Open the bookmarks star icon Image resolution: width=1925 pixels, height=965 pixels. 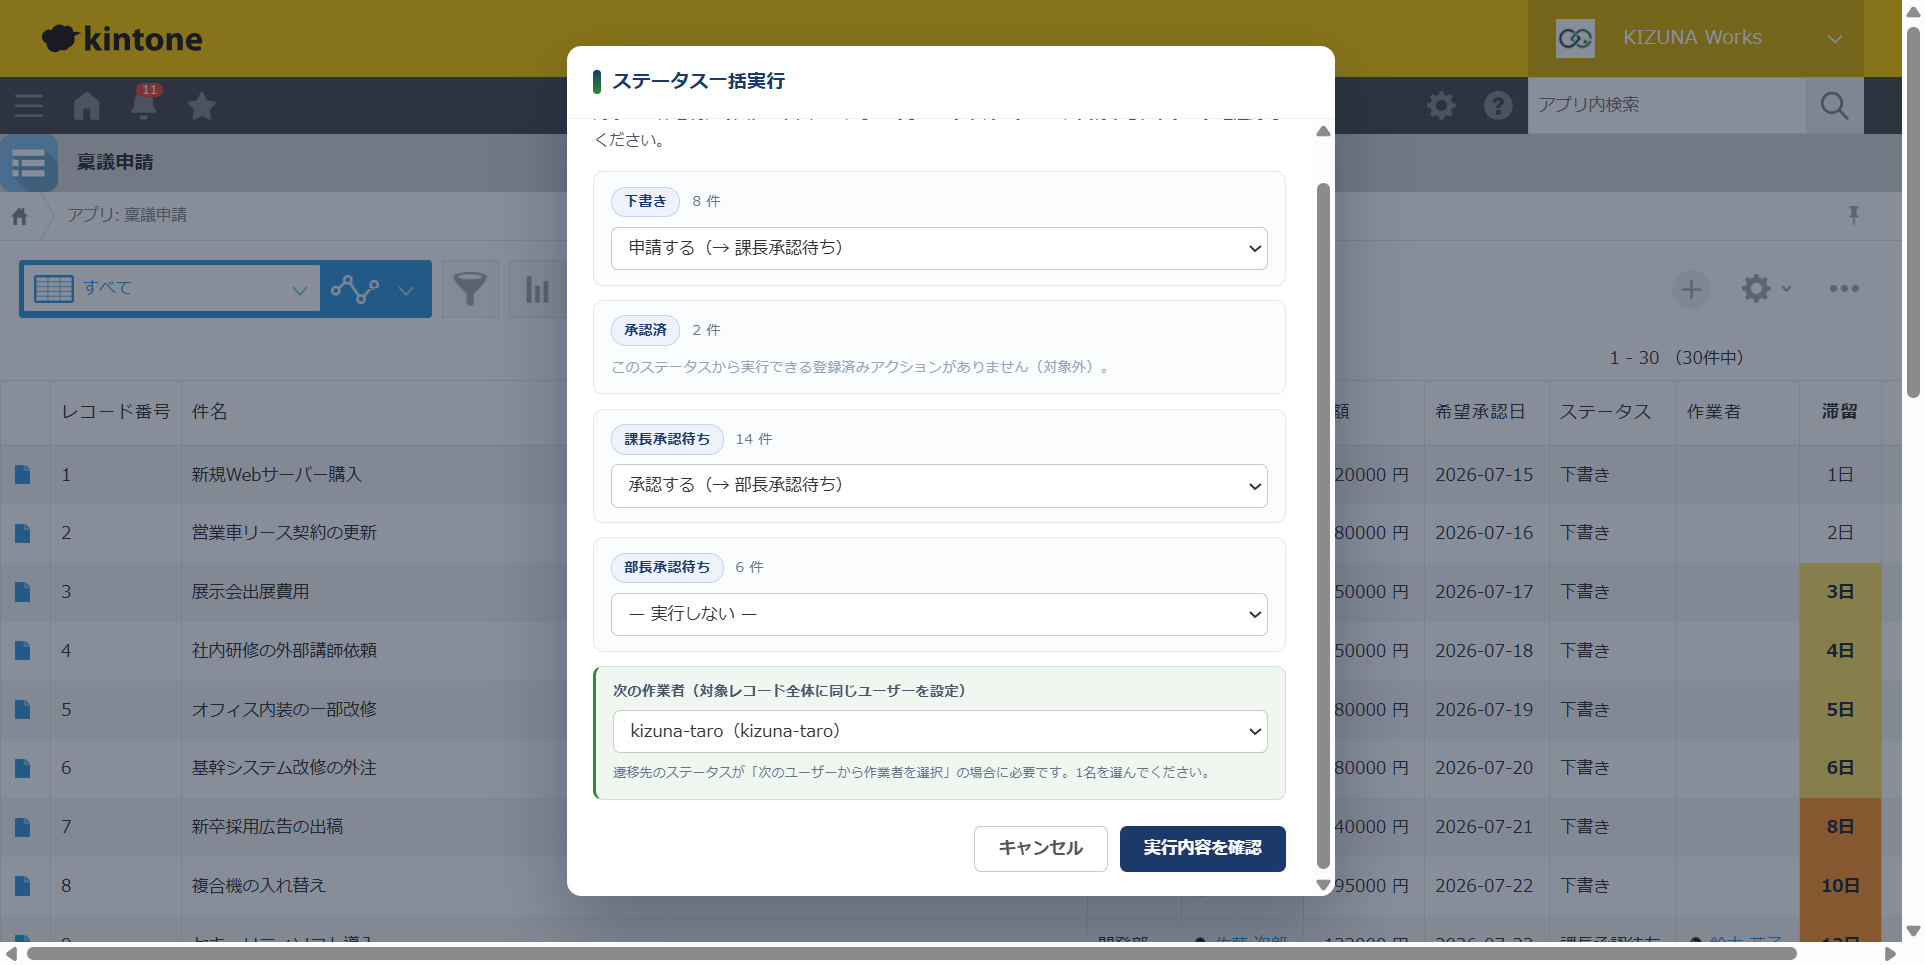click(x=202, y=106)
